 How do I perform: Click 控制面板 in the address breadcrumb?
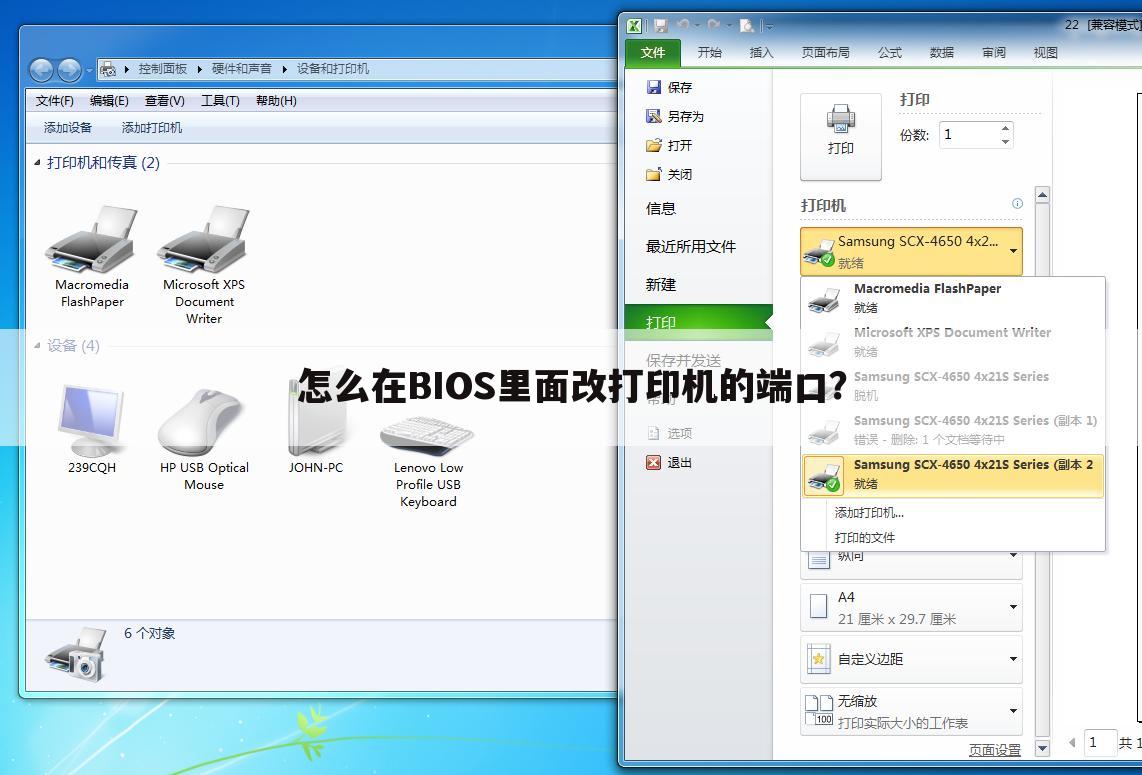(162, 68)
